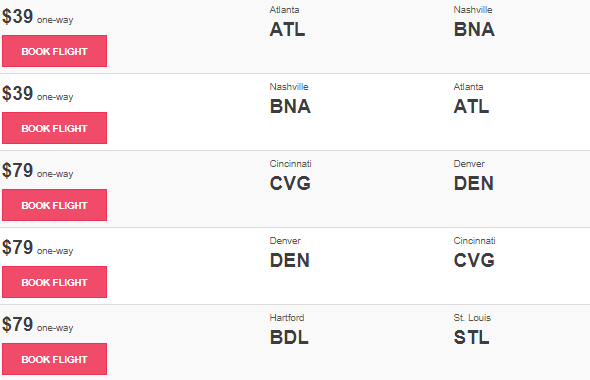Book the Denver to Cincinnati flight
This screenshot has height=380, width=590.
pos(54,282)
